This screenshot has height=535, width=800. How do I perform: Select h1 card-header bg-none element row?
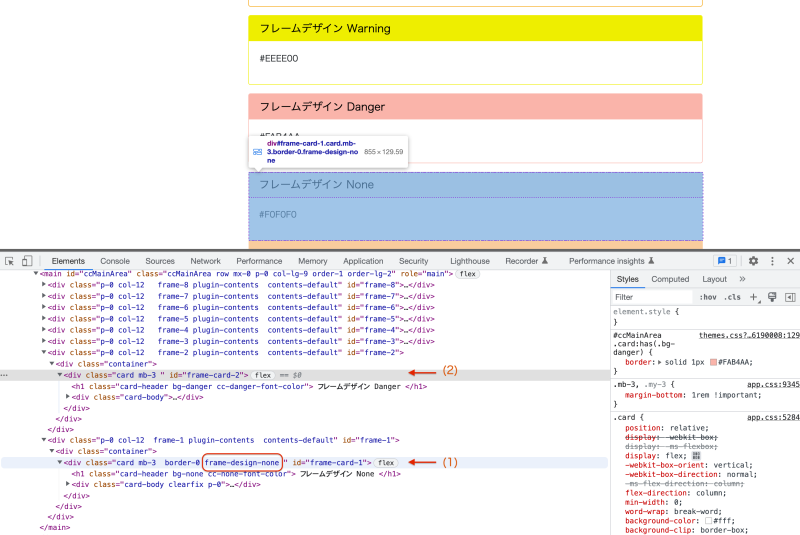(x=236, y=474)
